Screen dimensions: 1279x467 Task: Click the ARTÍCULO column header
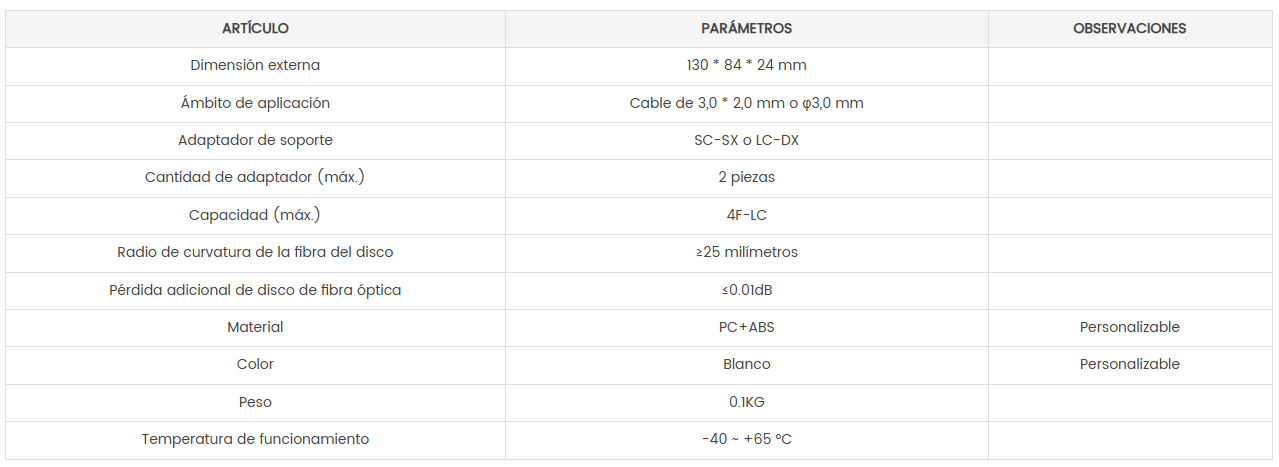point(255,29)
